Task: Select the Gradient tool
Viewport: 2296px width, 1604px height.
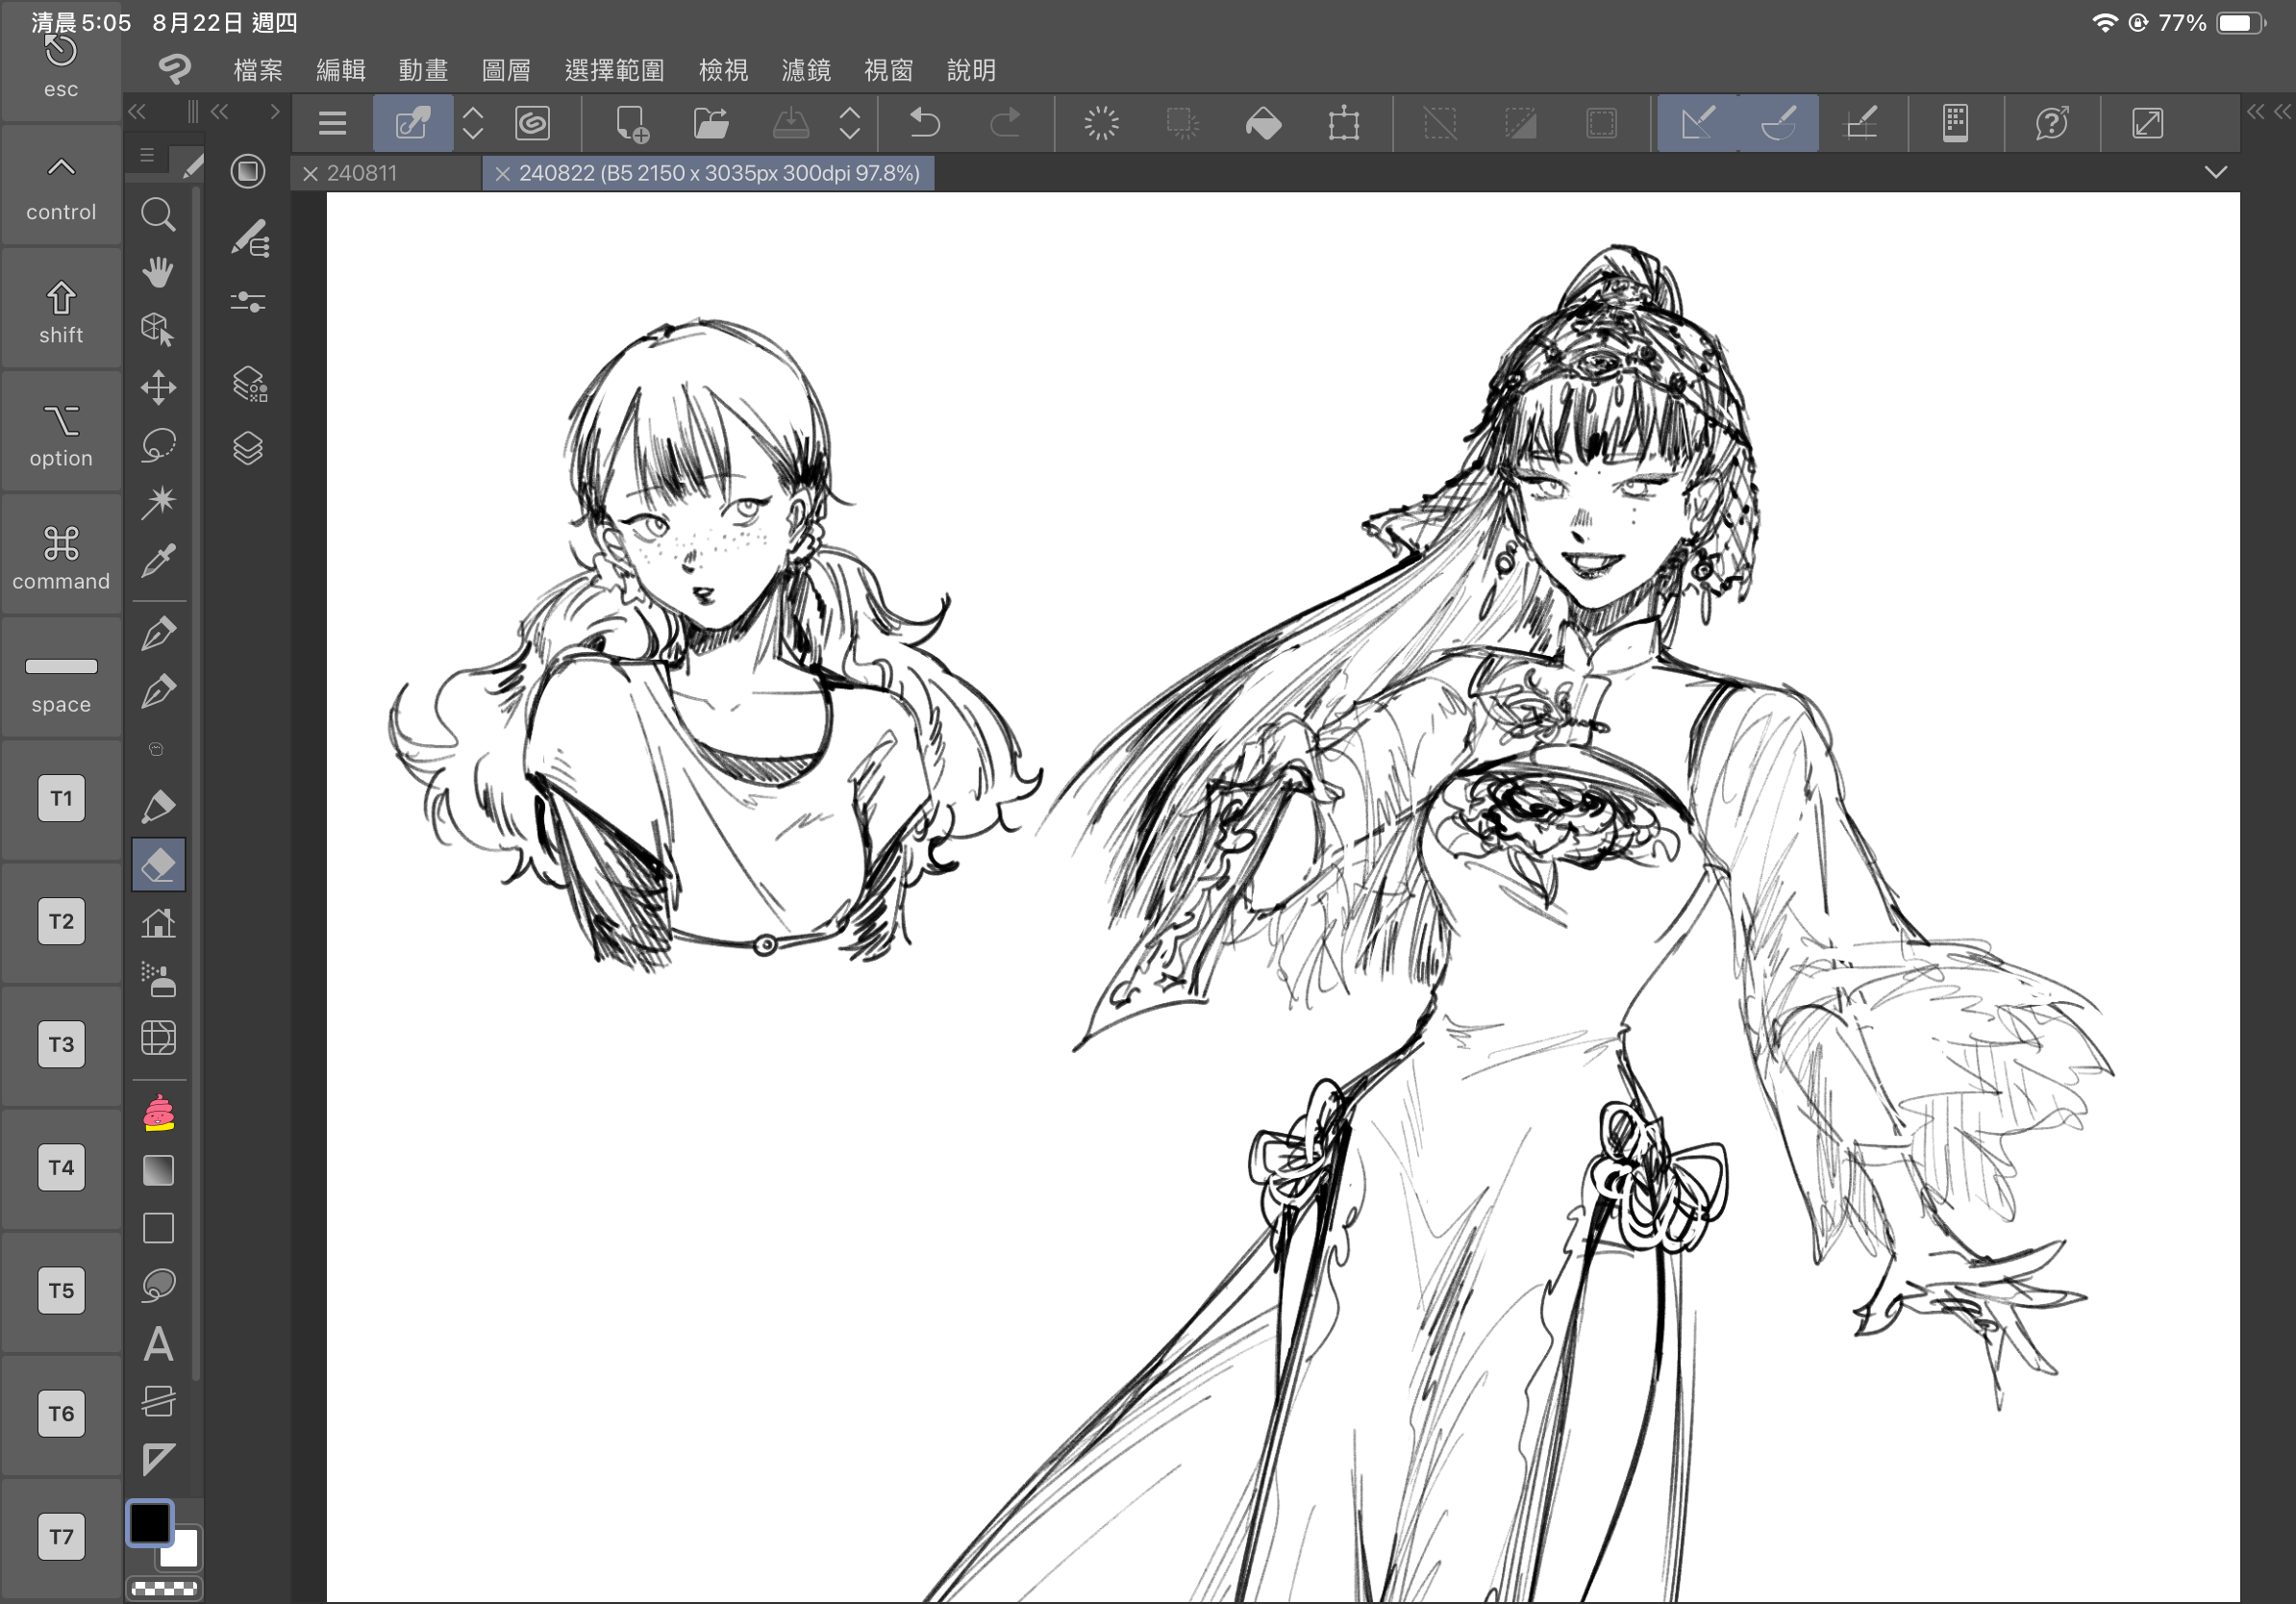Action: click(158, 1170)
